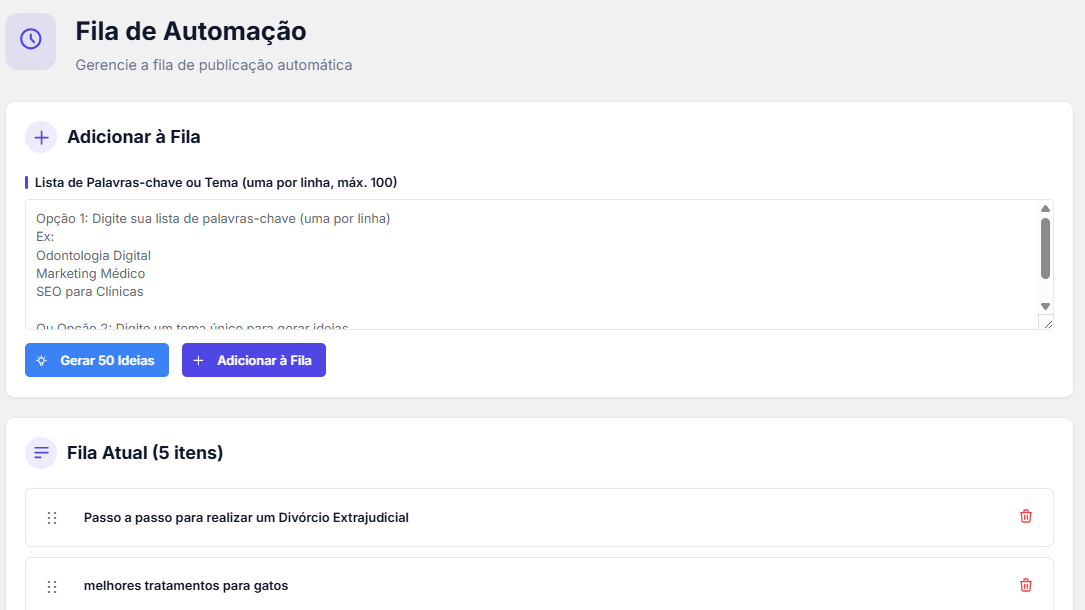This screenshot has width=1085, height=610.
Task: Delete the melhores tratamentos para gatos item
Action: pyautogui.click(x=1025, y=585)
